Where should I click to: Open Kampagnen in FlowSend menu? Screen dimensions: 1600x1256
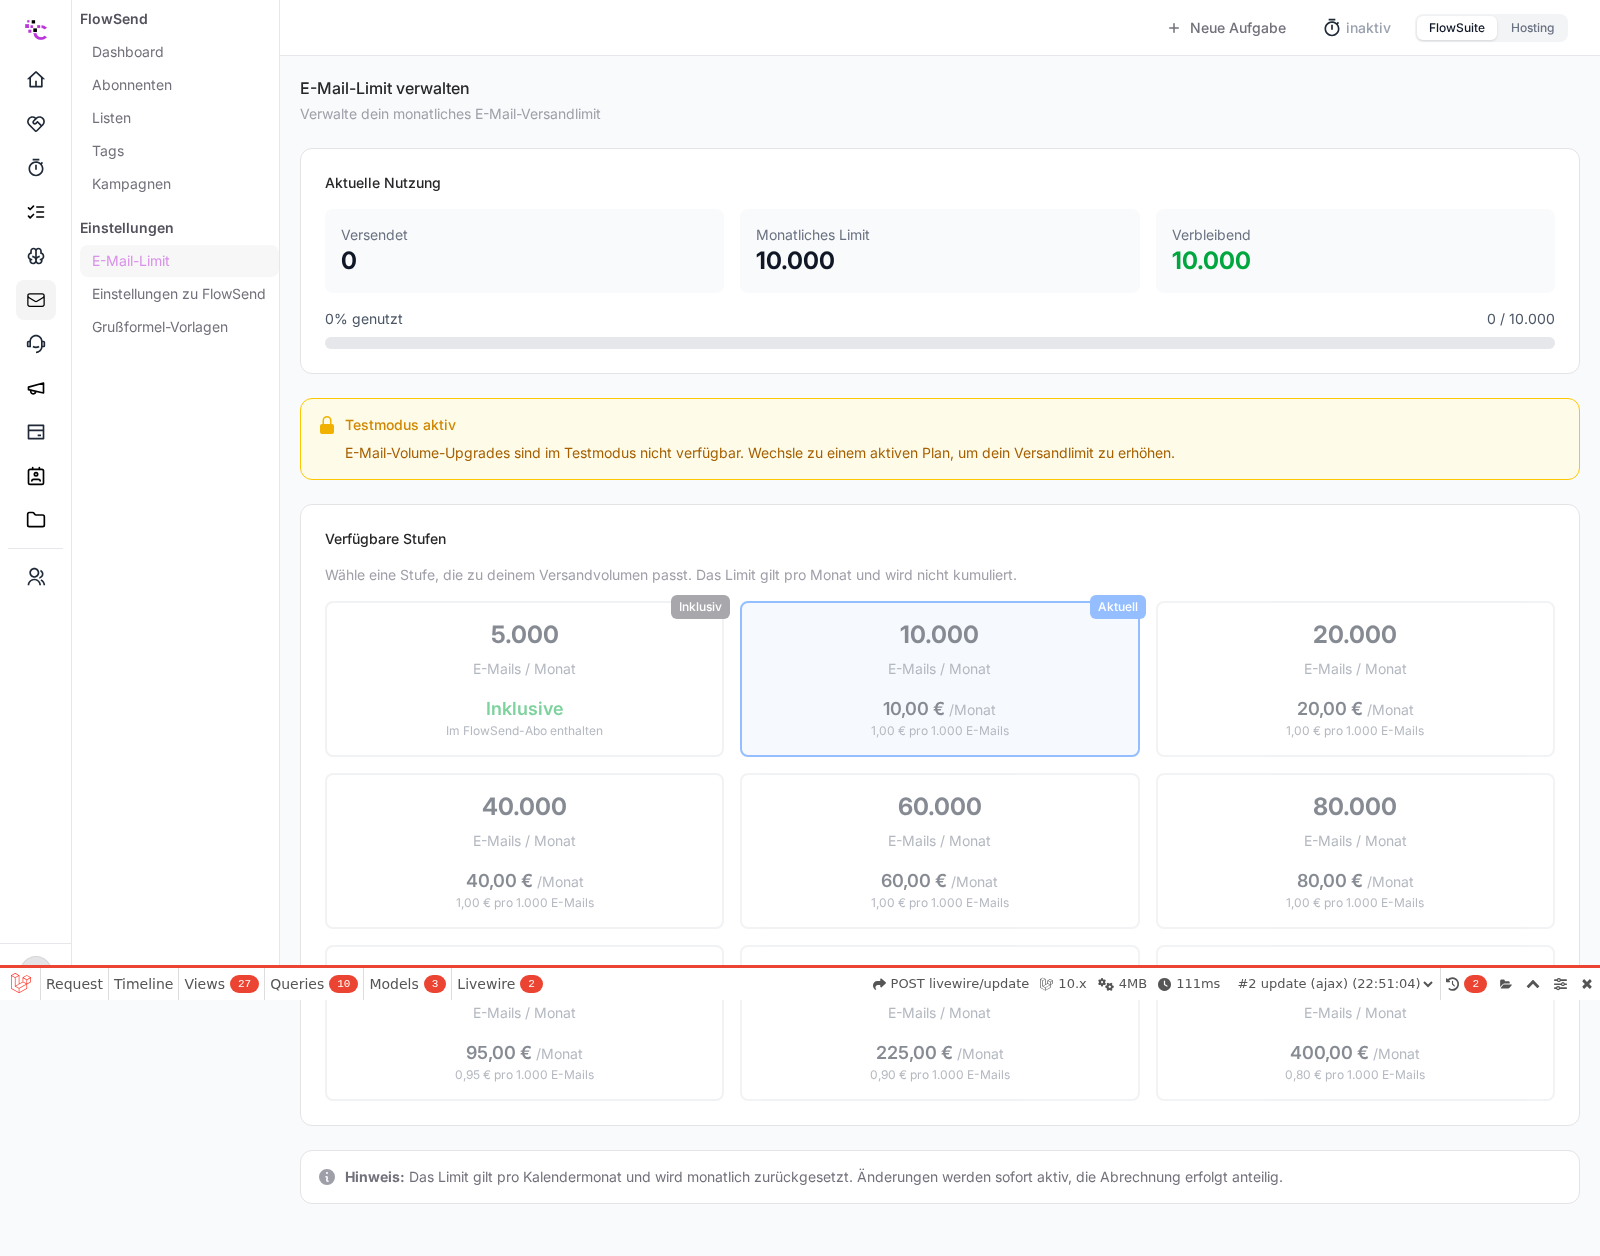pyautogui.click(x=179, y=184)
